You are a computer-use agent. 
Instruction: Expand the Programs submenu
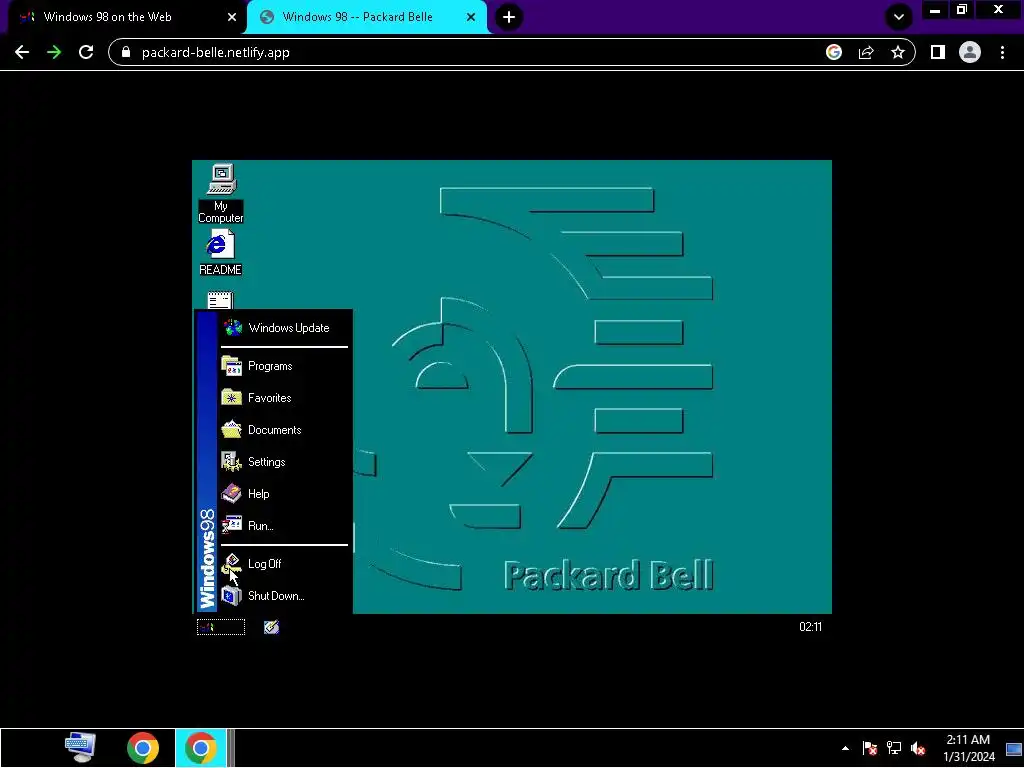[285, 366]
